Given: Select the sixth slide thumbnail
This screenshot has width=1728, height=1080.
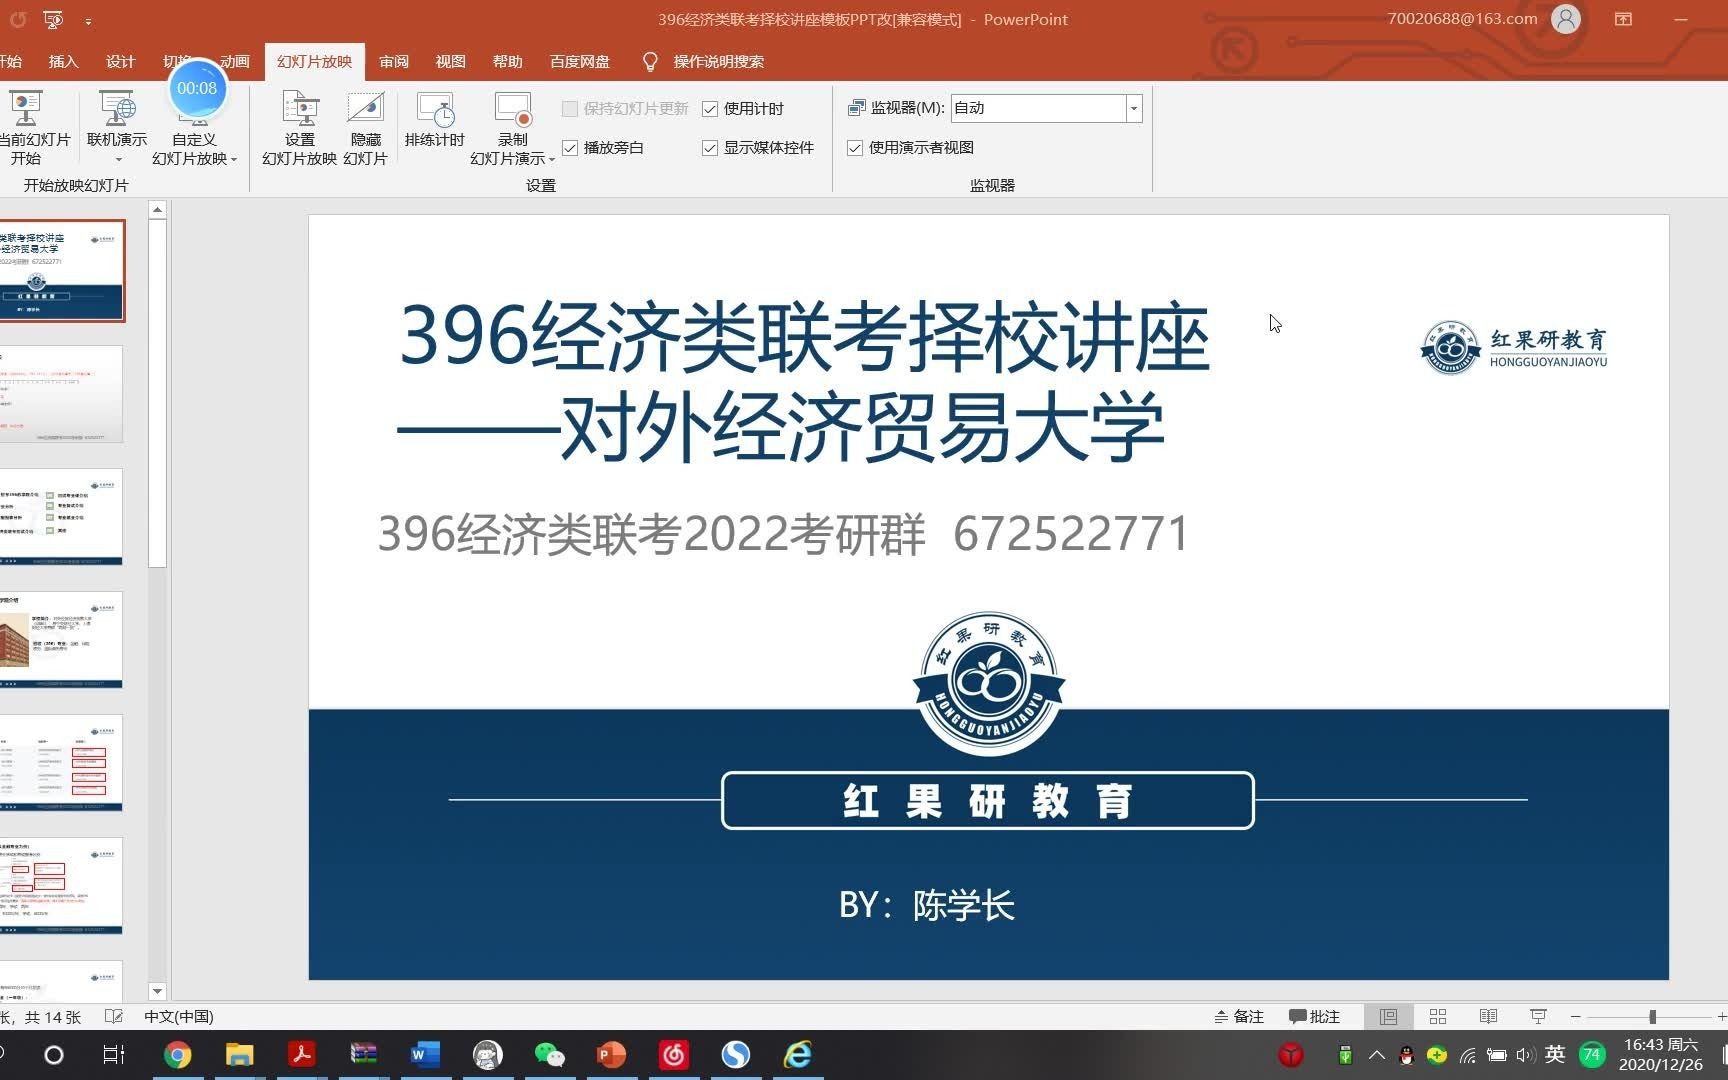Looking at the screenshot, I should [x=61, y=886].
